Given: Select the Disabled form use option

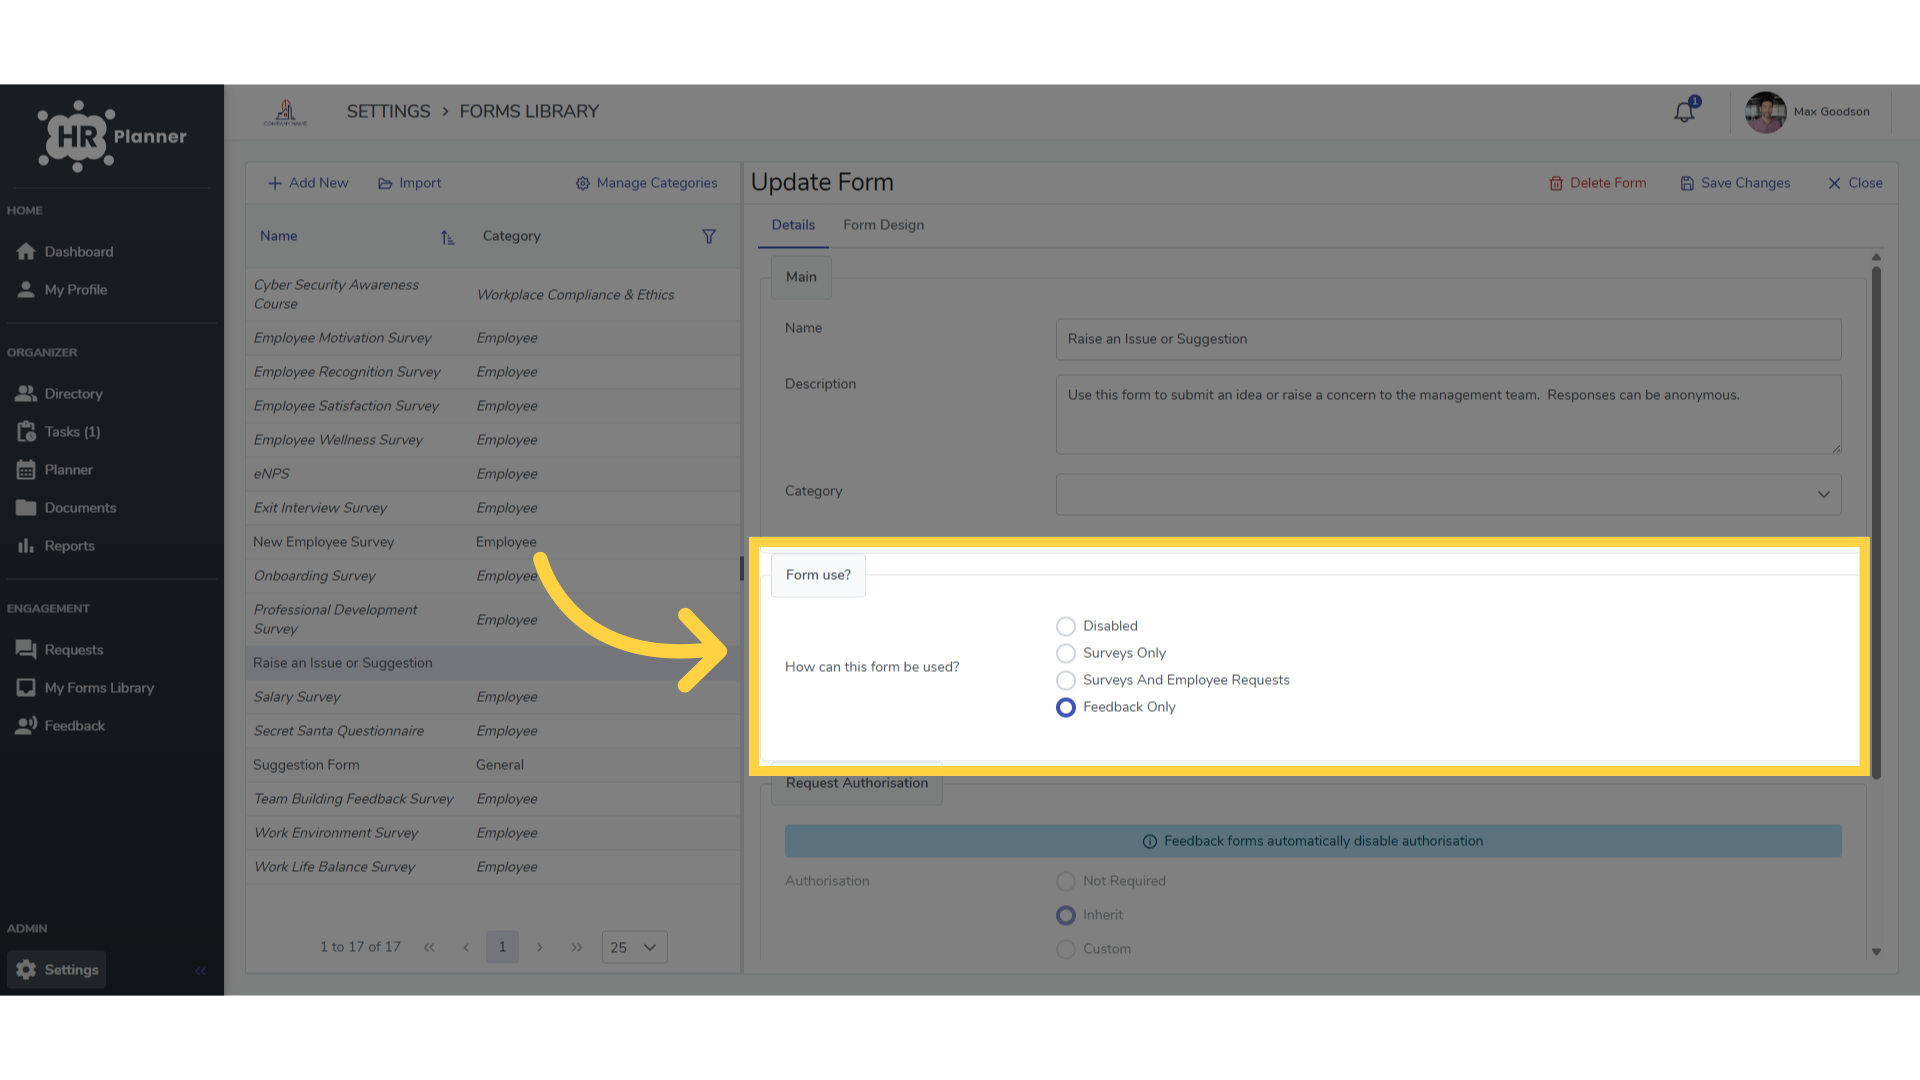Looking at the screenshot, I should click(1066, 626).
